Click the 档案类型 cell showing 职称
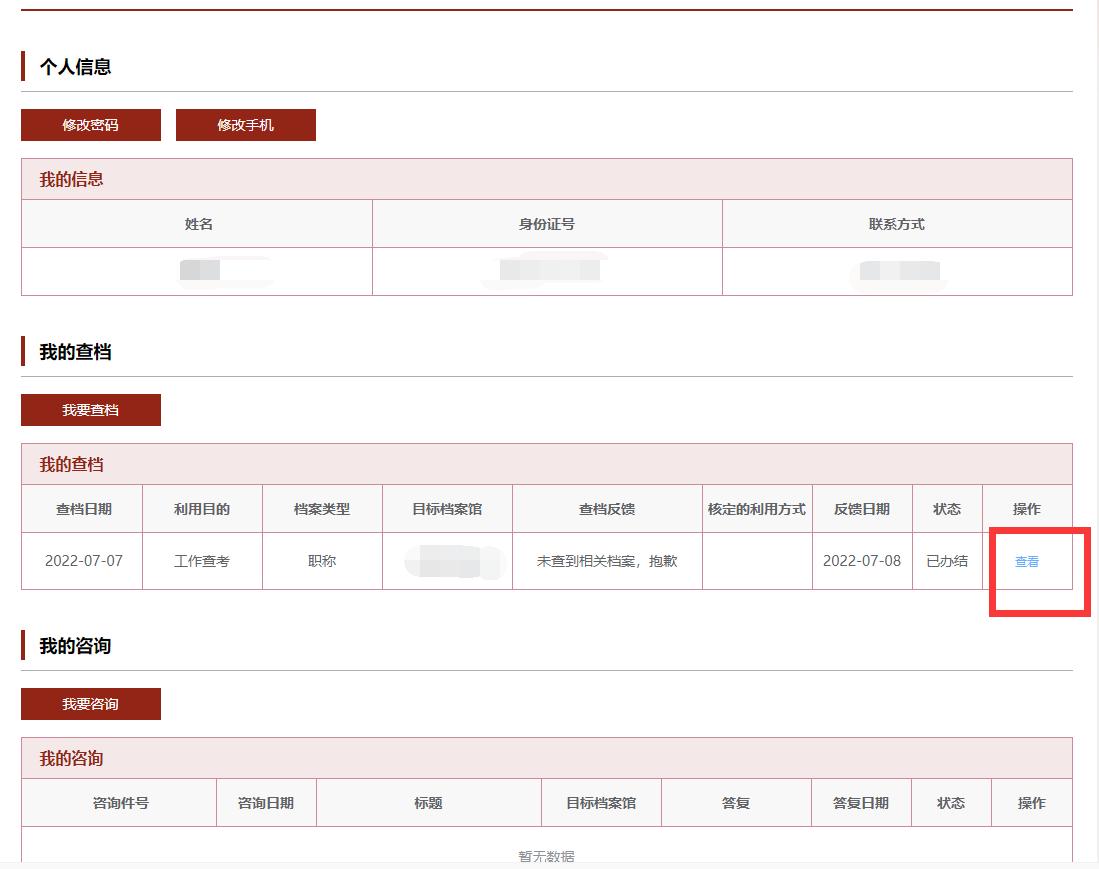This screenshot has width=1099, height=869. [x=321, y=561]
